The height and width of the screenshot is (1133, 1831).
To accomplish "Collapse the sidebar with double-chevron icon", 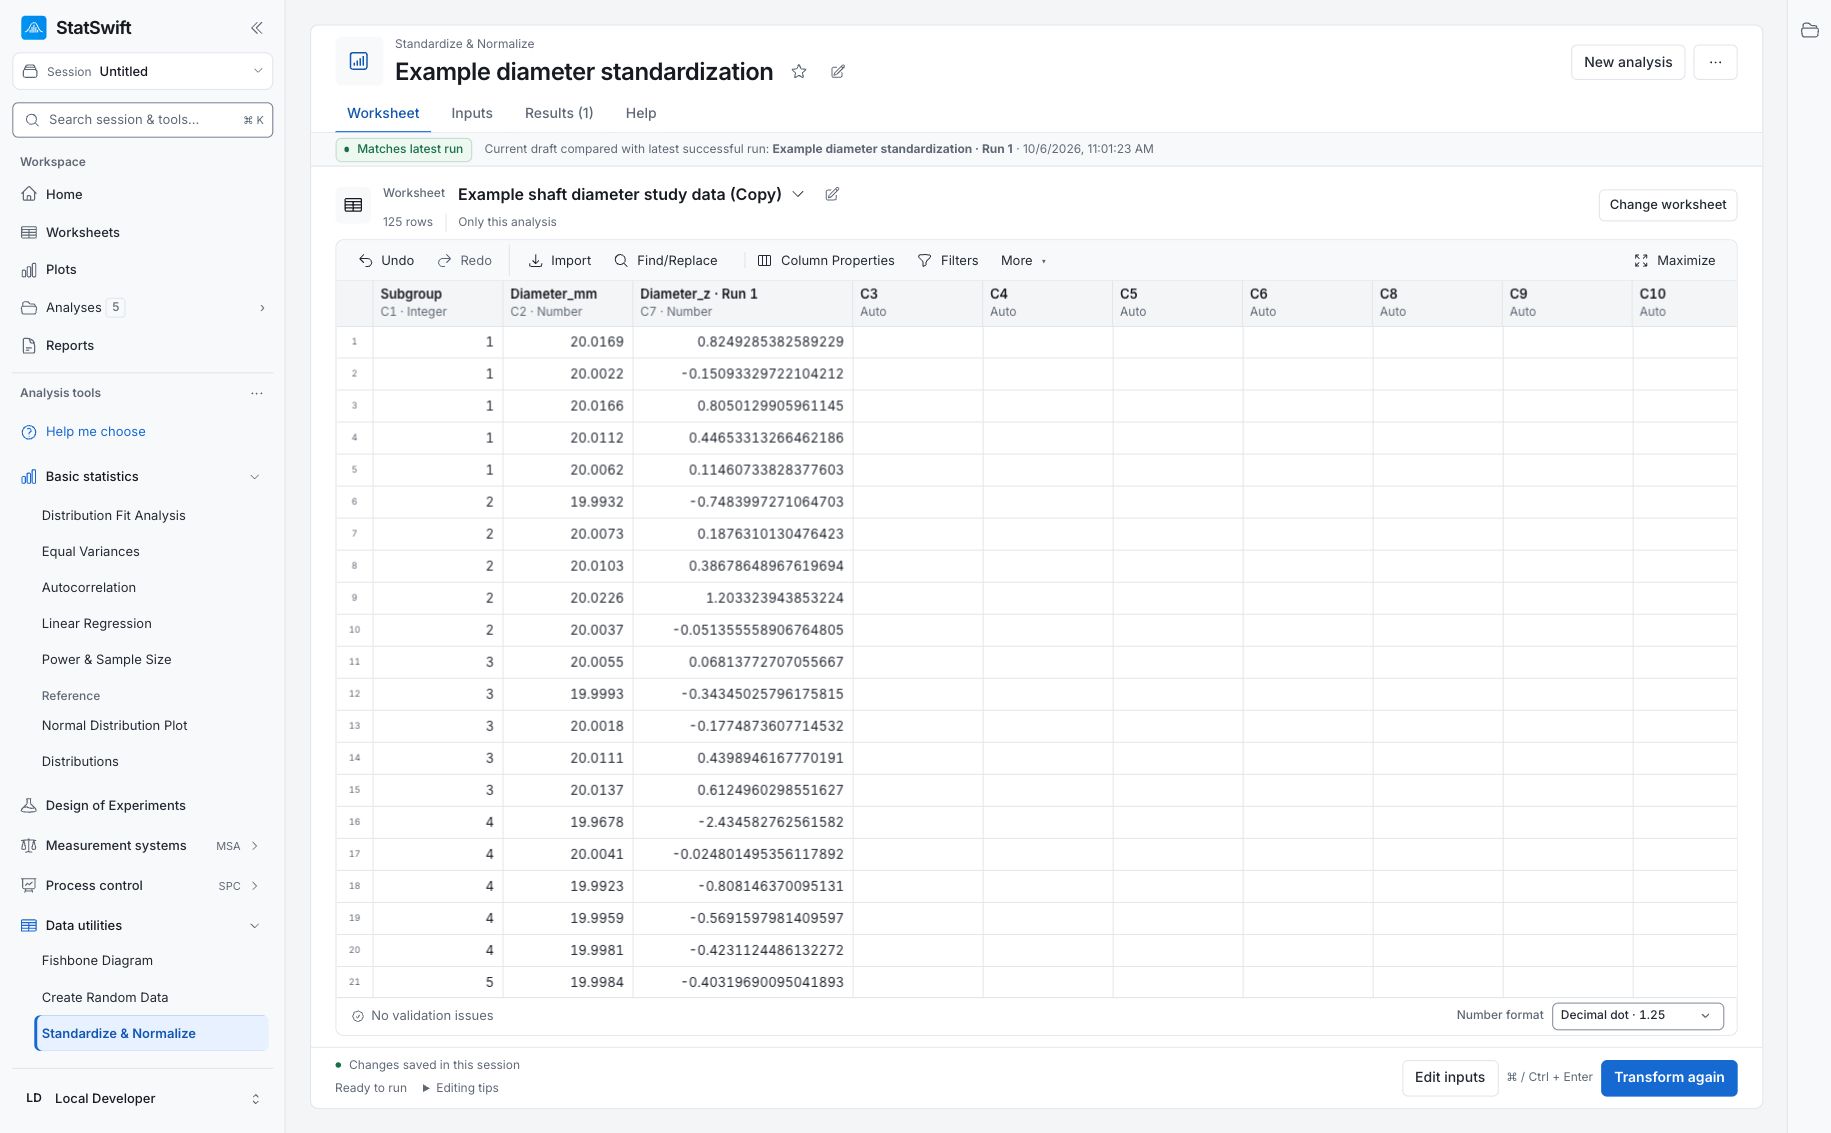I will 257,28.
